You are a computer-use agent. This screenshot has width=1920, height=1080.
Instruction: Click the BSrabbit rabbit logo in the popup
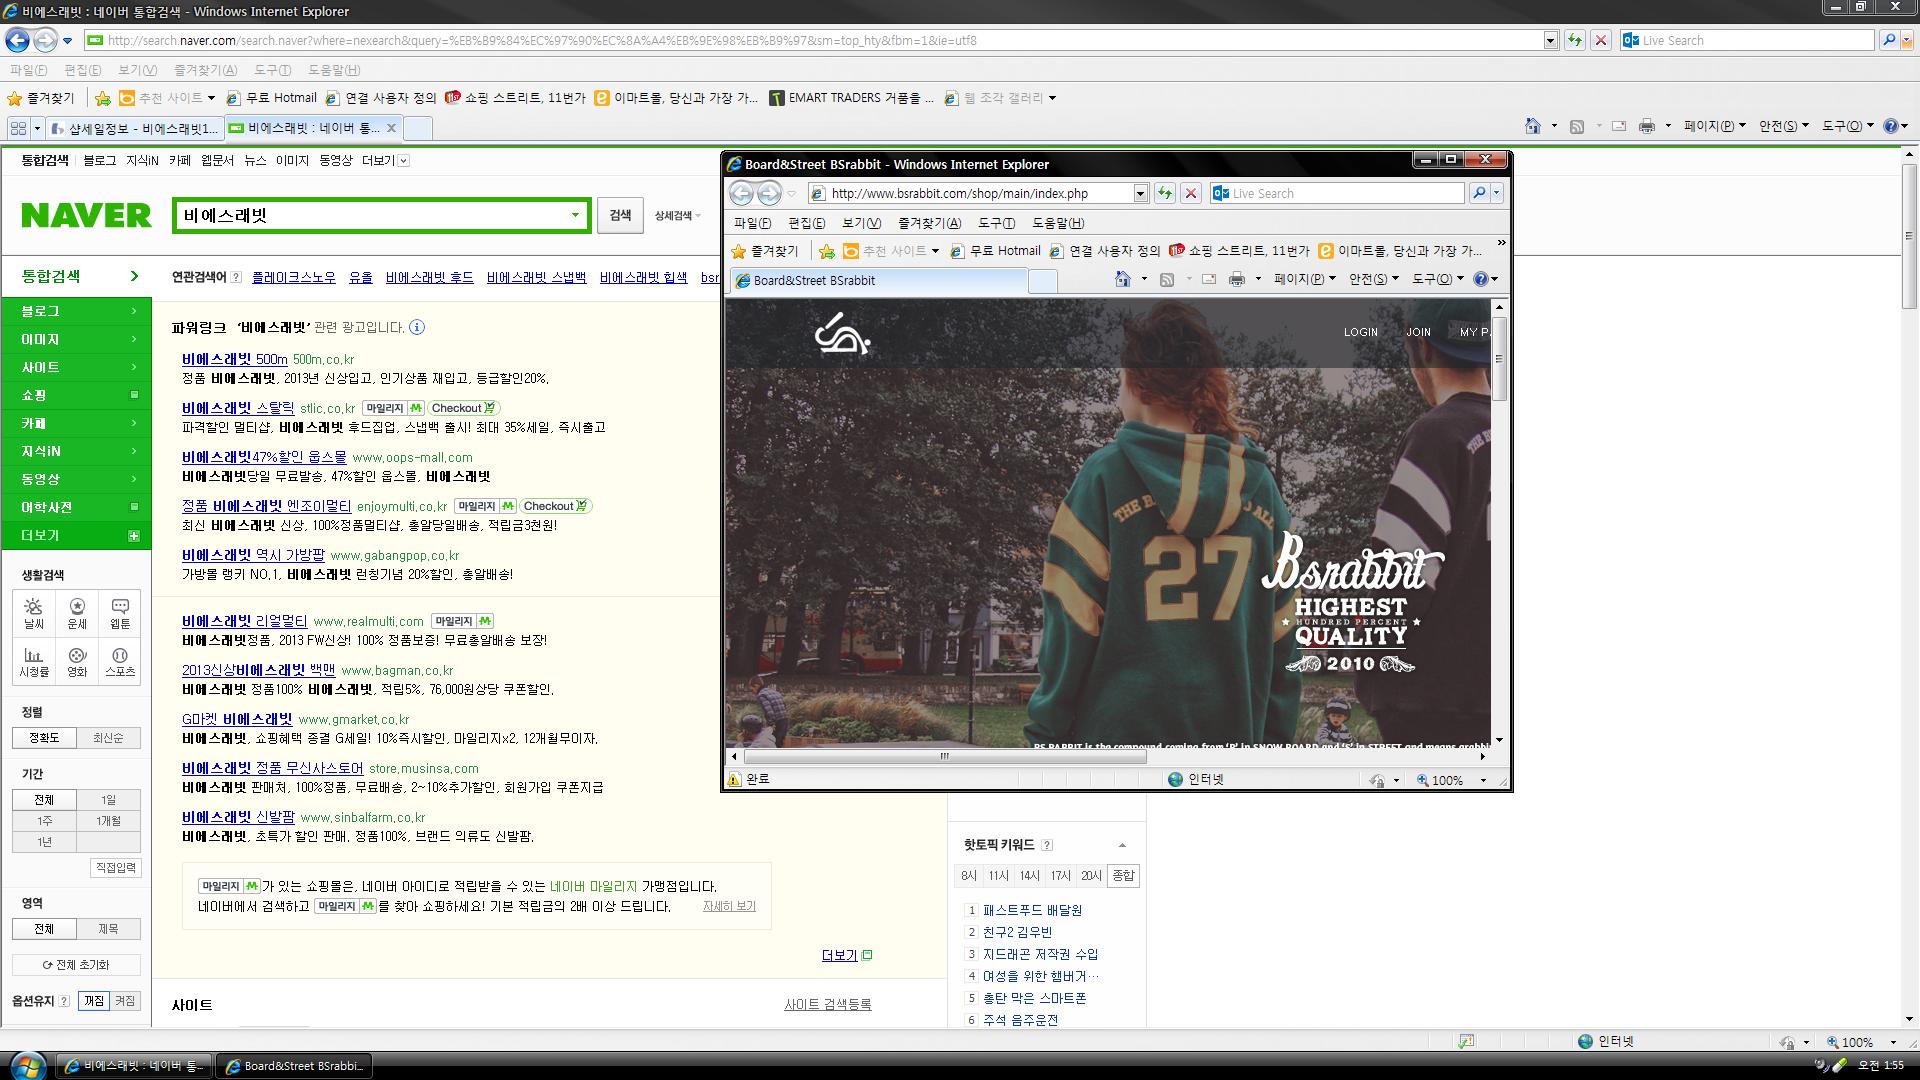842,334
